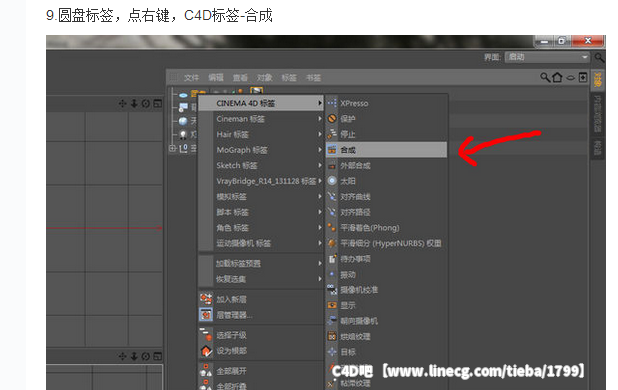Viewport: 618px width, 390px height.
Task: Expand the Sketch 标签 submenu
Action: coord(261,165)
